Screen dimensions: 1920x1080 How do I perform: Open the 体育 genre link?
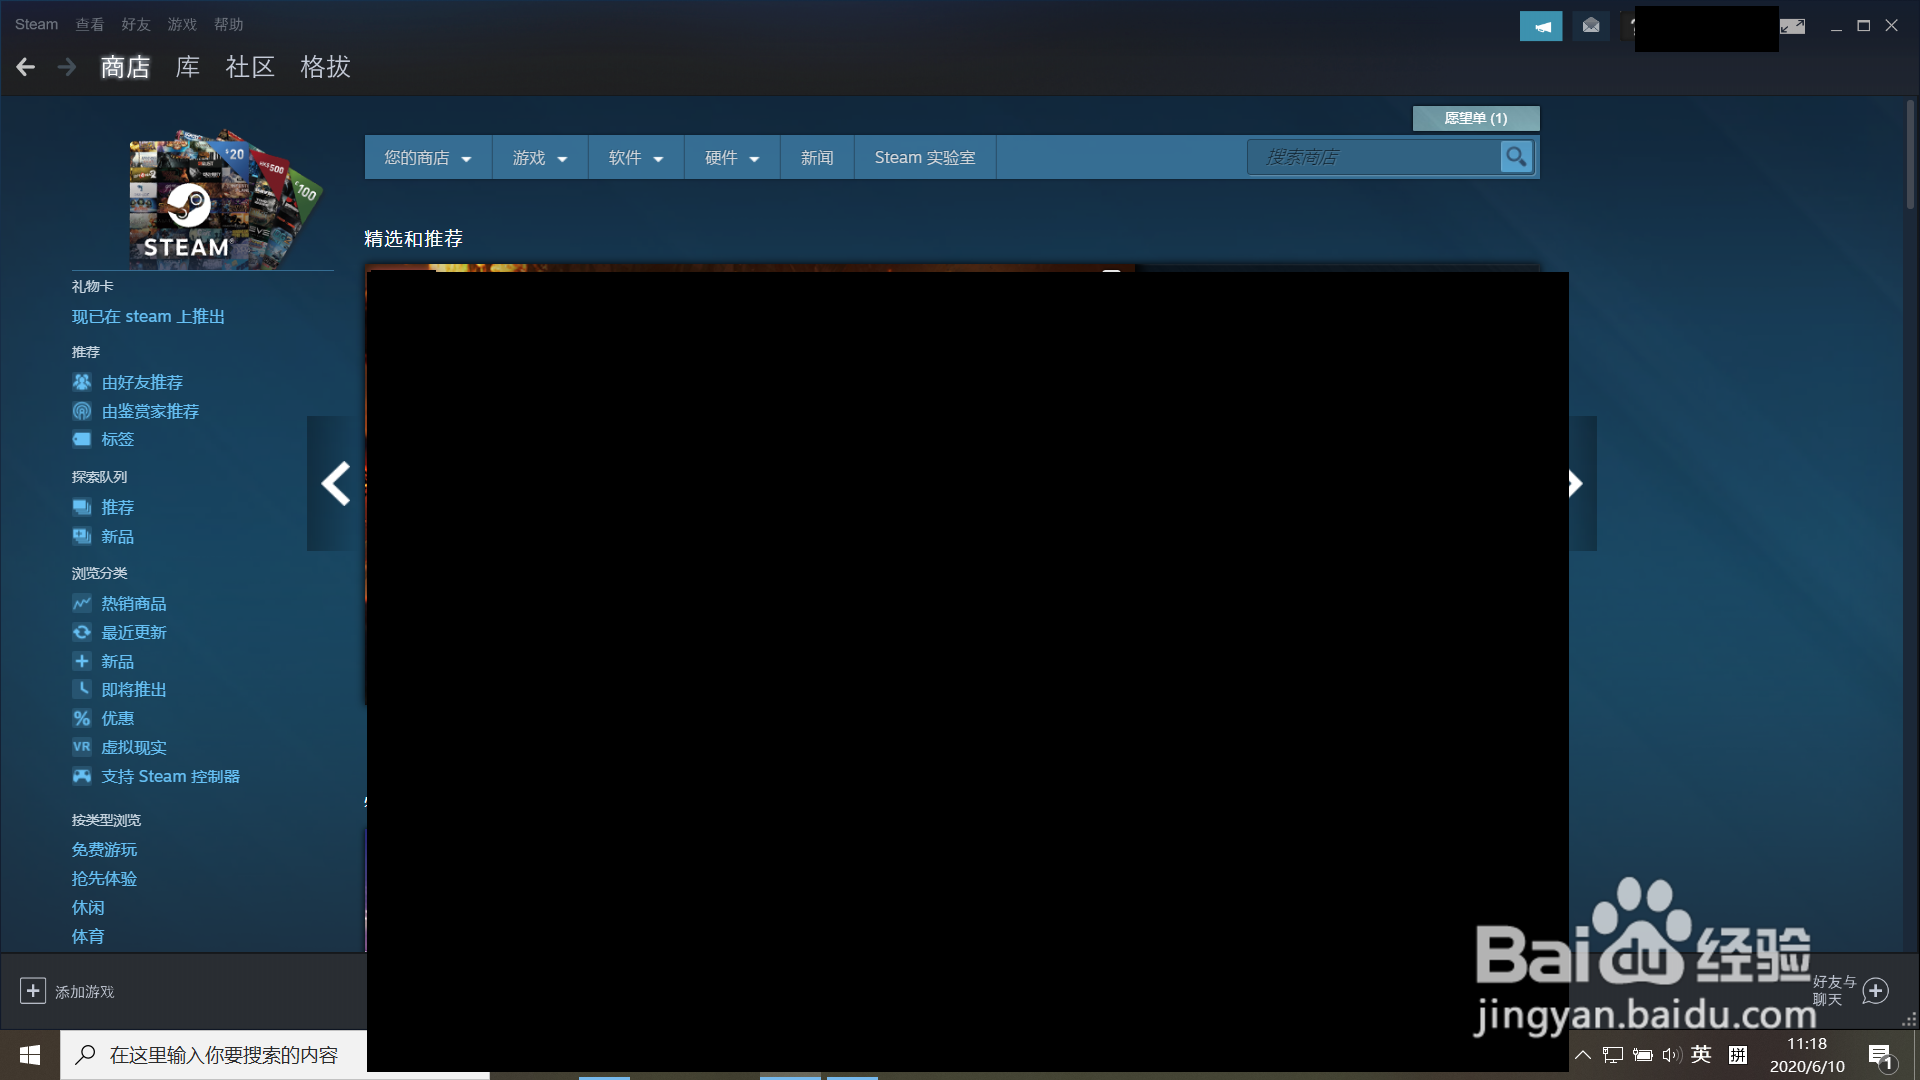[x=88, y=936]
